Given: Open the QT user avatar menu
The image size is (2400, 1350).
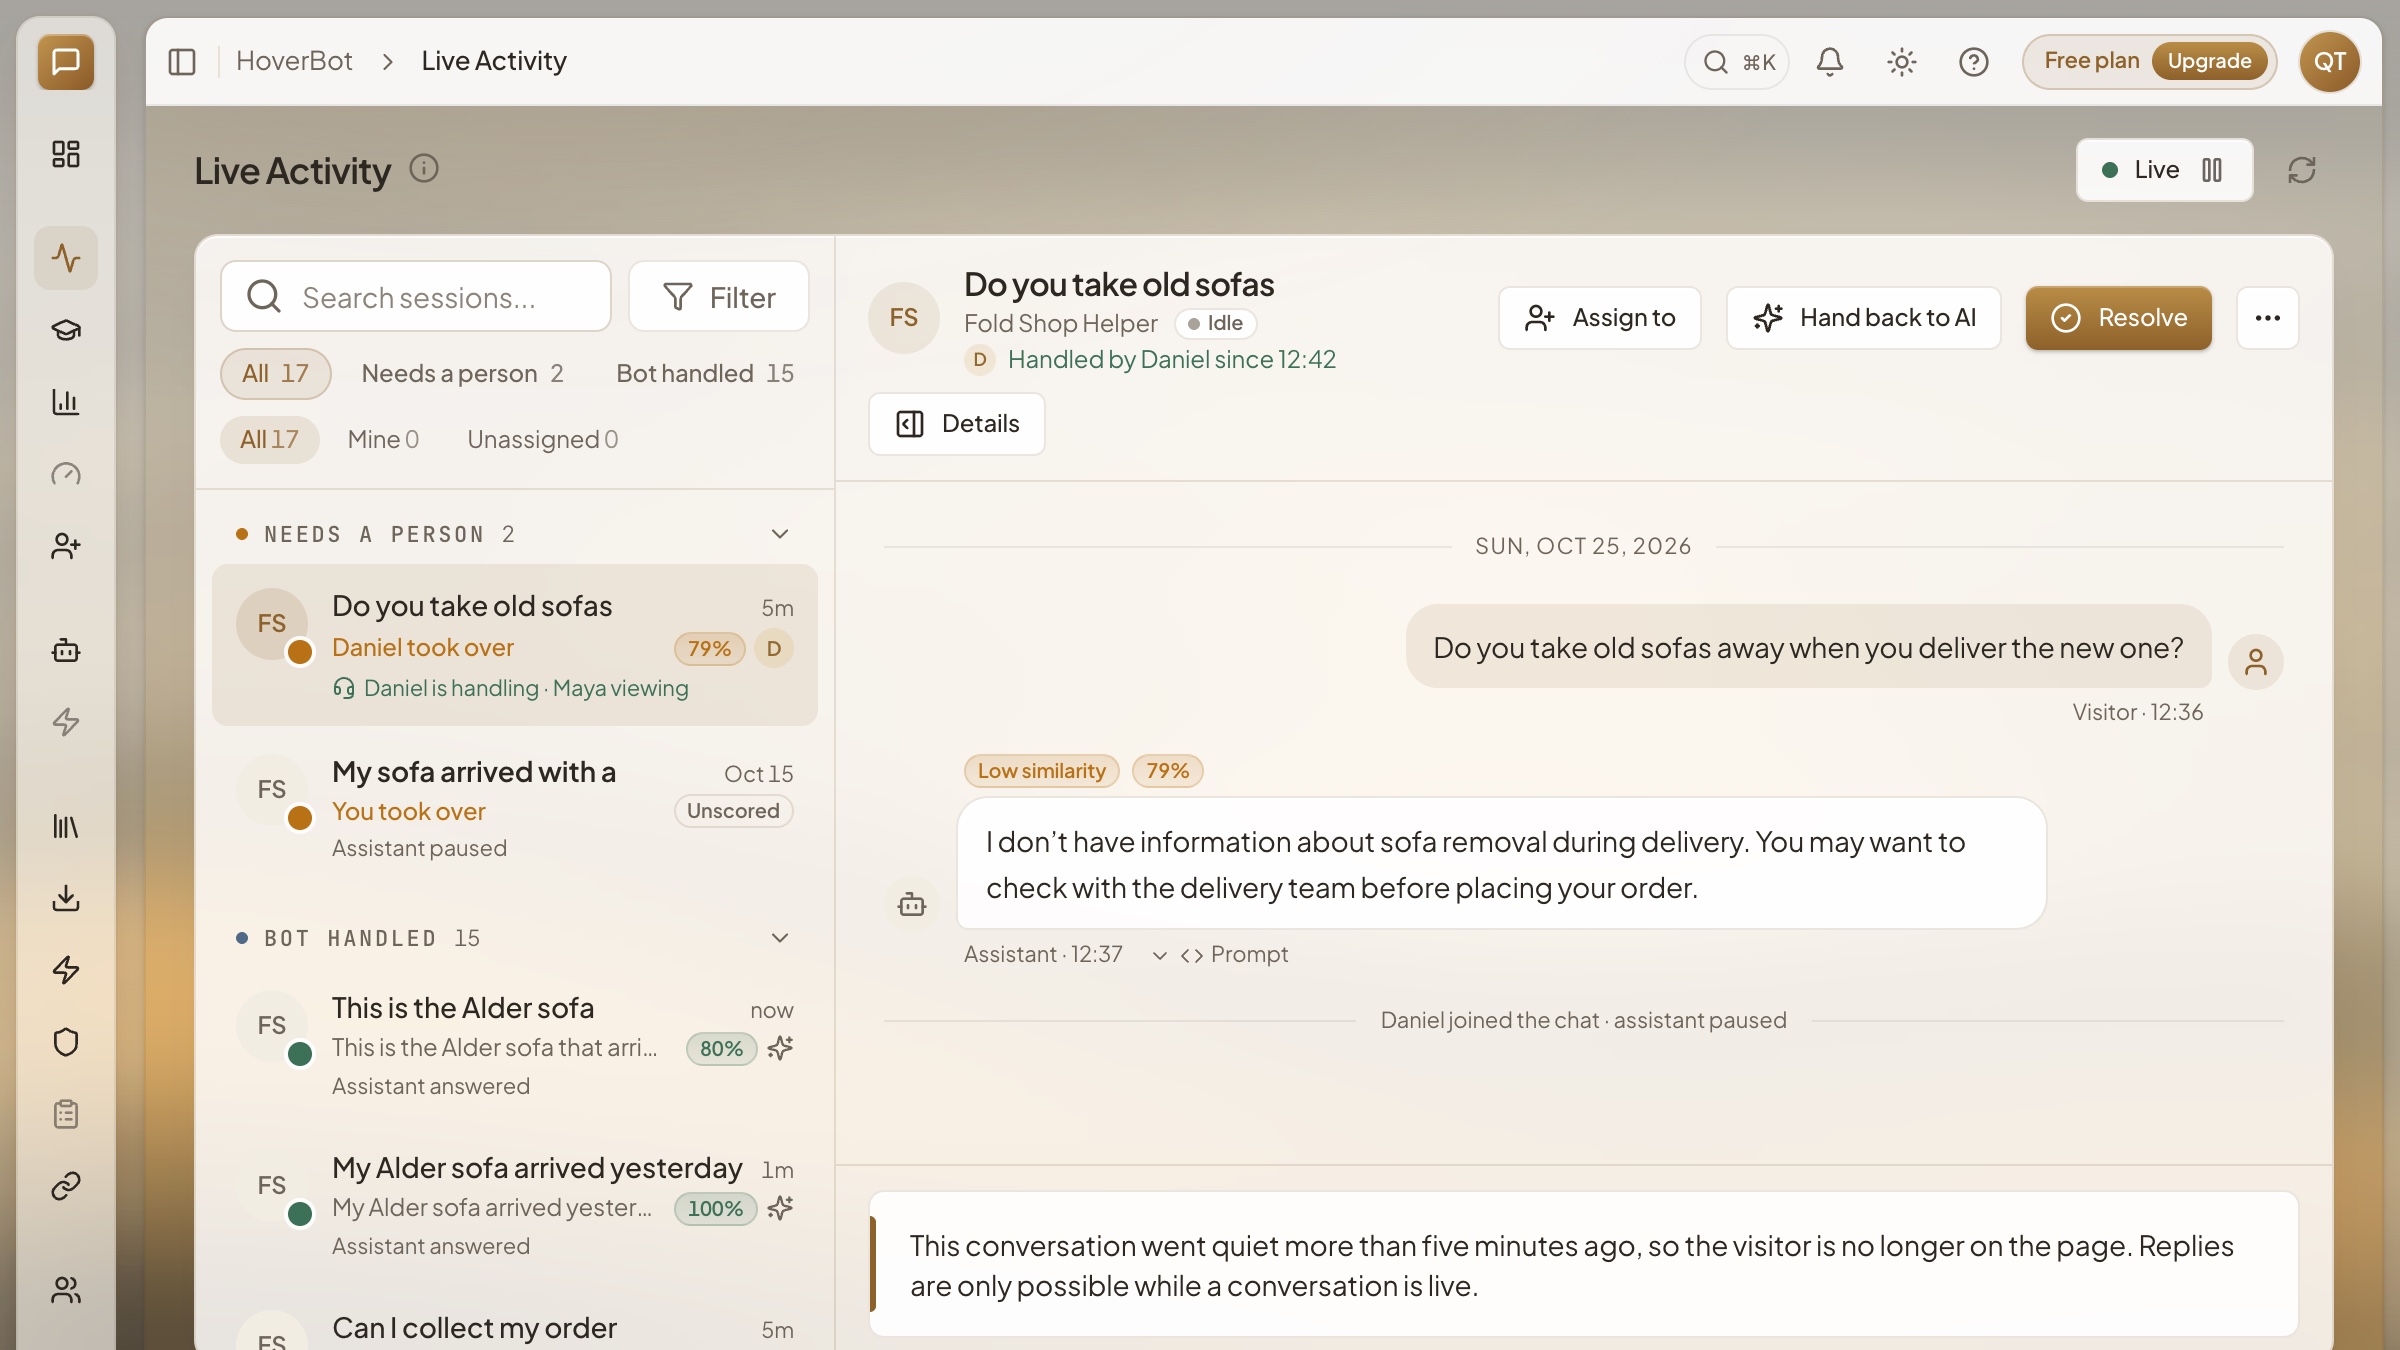Looking at the screenshot, I should pos(2330,62).
